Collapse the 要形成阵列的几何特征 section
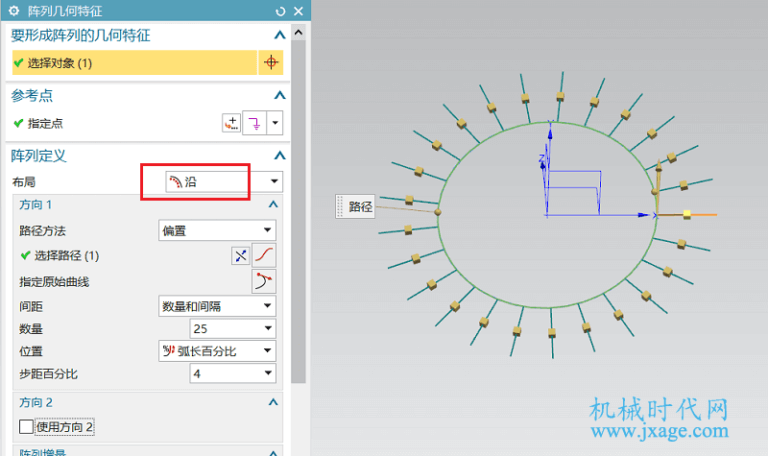This screenshot has width=768, height=456. (x=279, y=35)
